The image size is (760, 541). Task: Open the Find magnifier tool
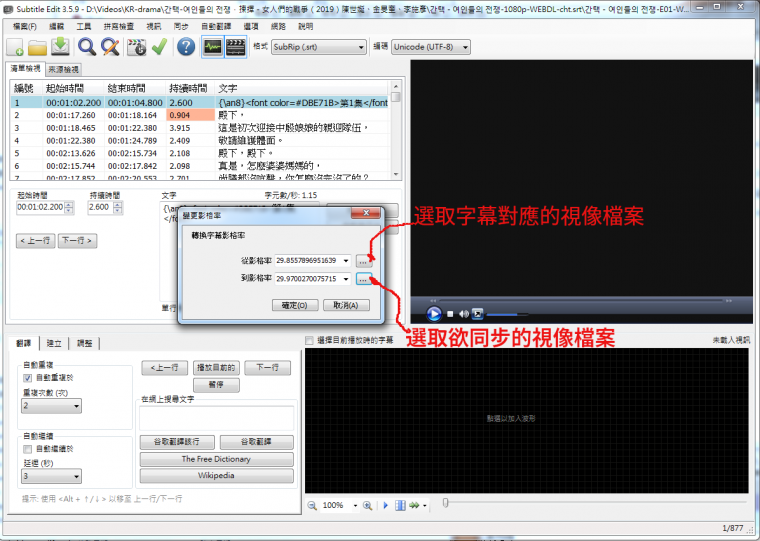(87, 47)
